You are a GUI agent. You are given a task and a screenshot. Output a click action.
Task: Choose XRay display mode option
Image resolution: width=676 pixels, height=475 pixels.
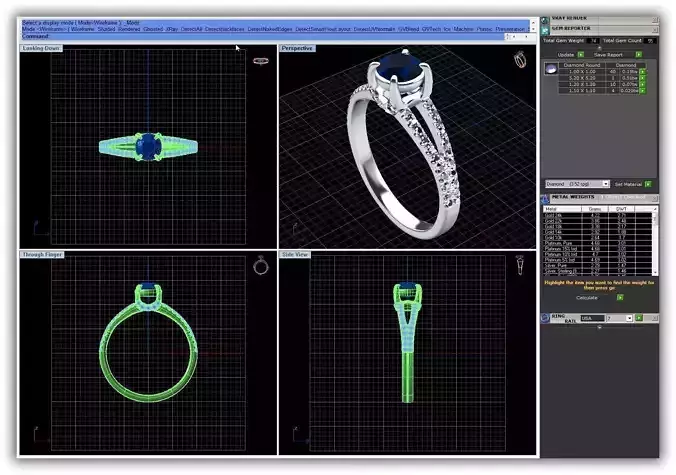point(172,29)
